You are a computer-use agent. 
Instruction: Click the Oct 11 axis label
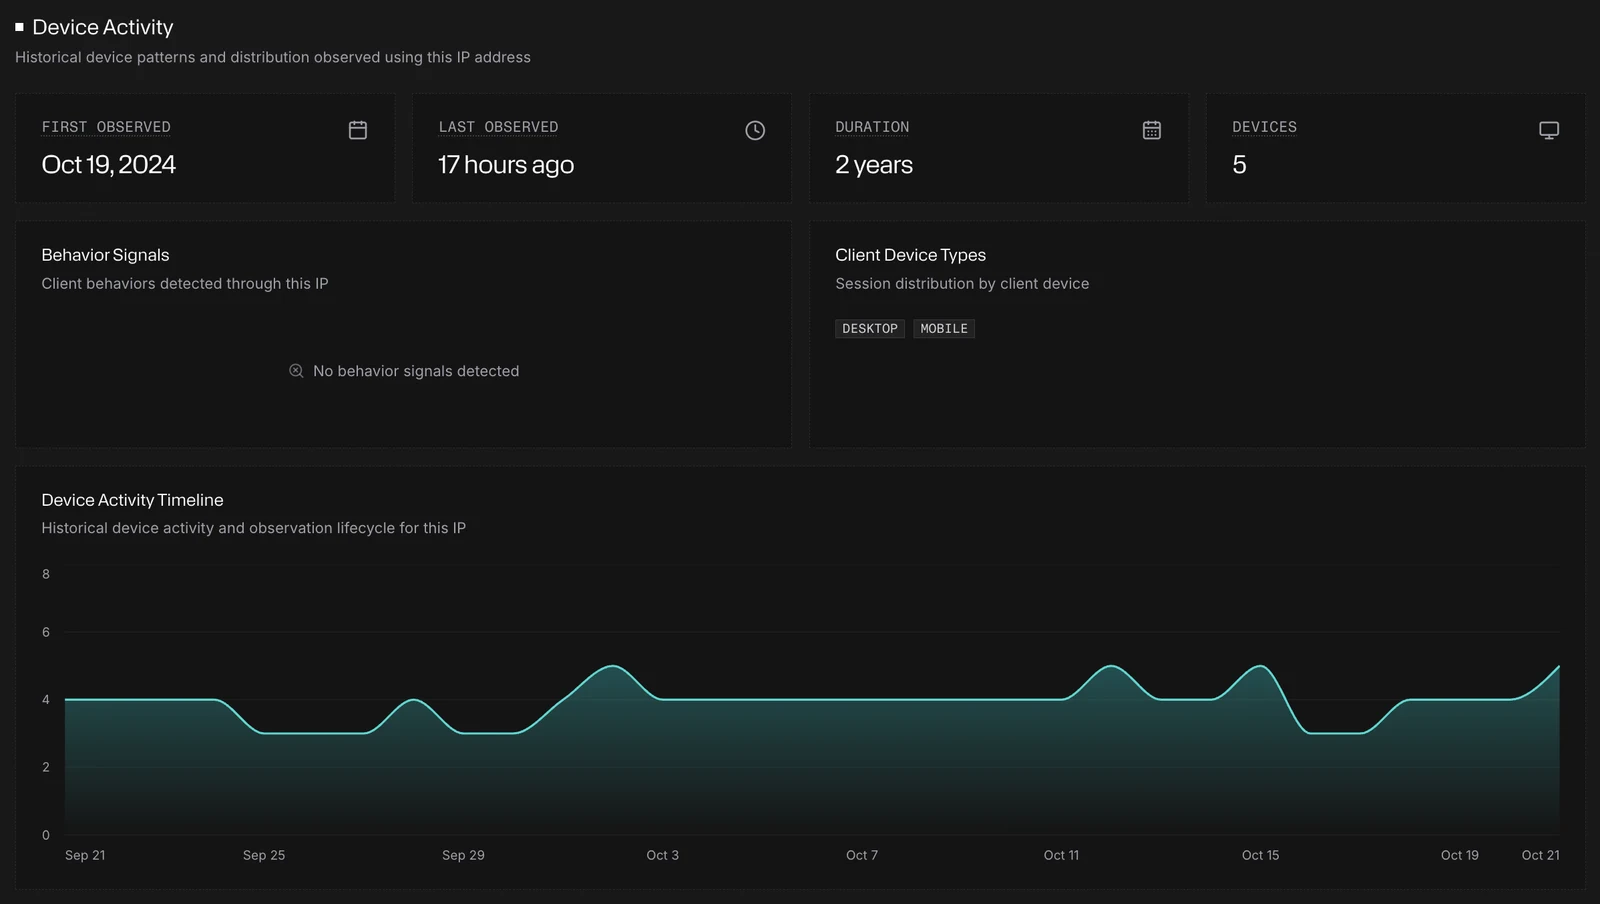[1061, 855]
